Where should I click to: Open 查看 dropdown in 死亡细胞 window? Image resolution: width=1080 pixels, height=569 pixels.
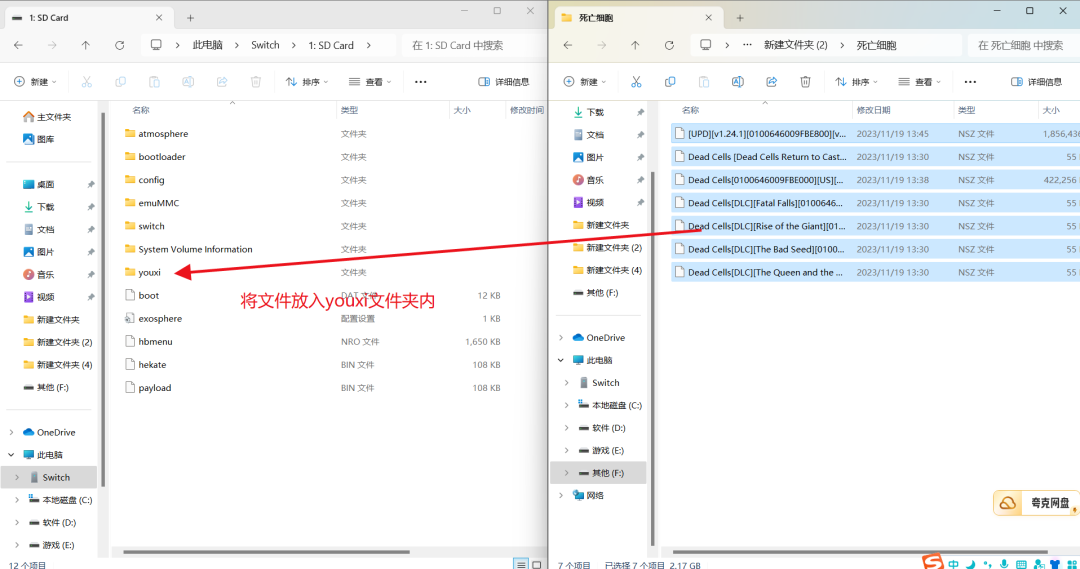(920, 82)
